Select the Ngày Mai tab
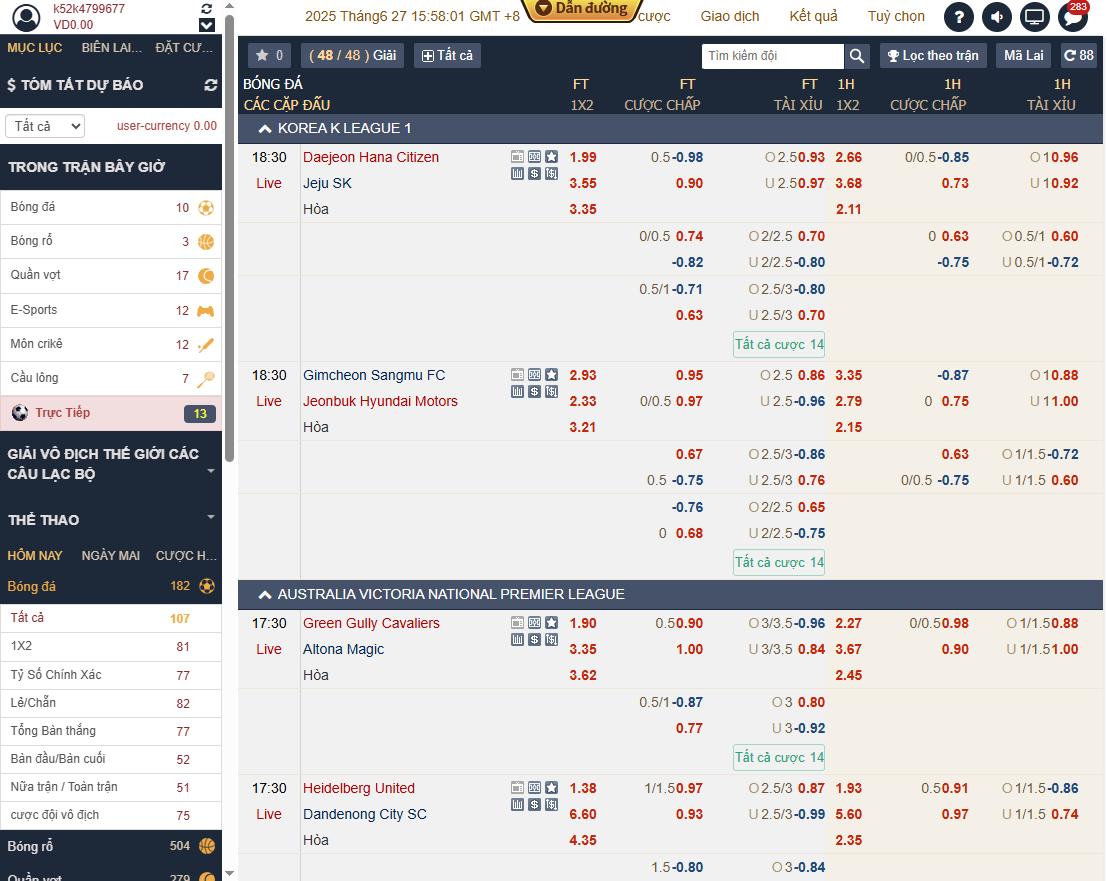Viewport: 1107px width, 881px height. click(111, 556)
